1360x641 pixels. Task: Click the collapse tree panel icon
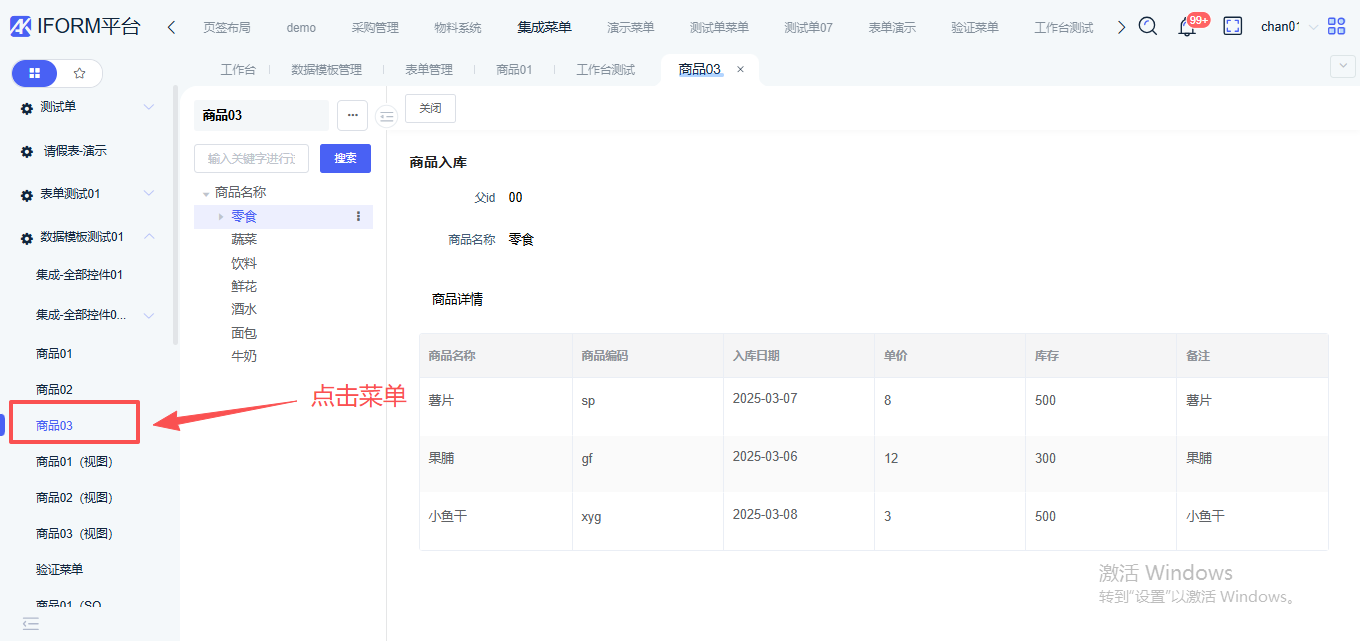pos(386,117)
